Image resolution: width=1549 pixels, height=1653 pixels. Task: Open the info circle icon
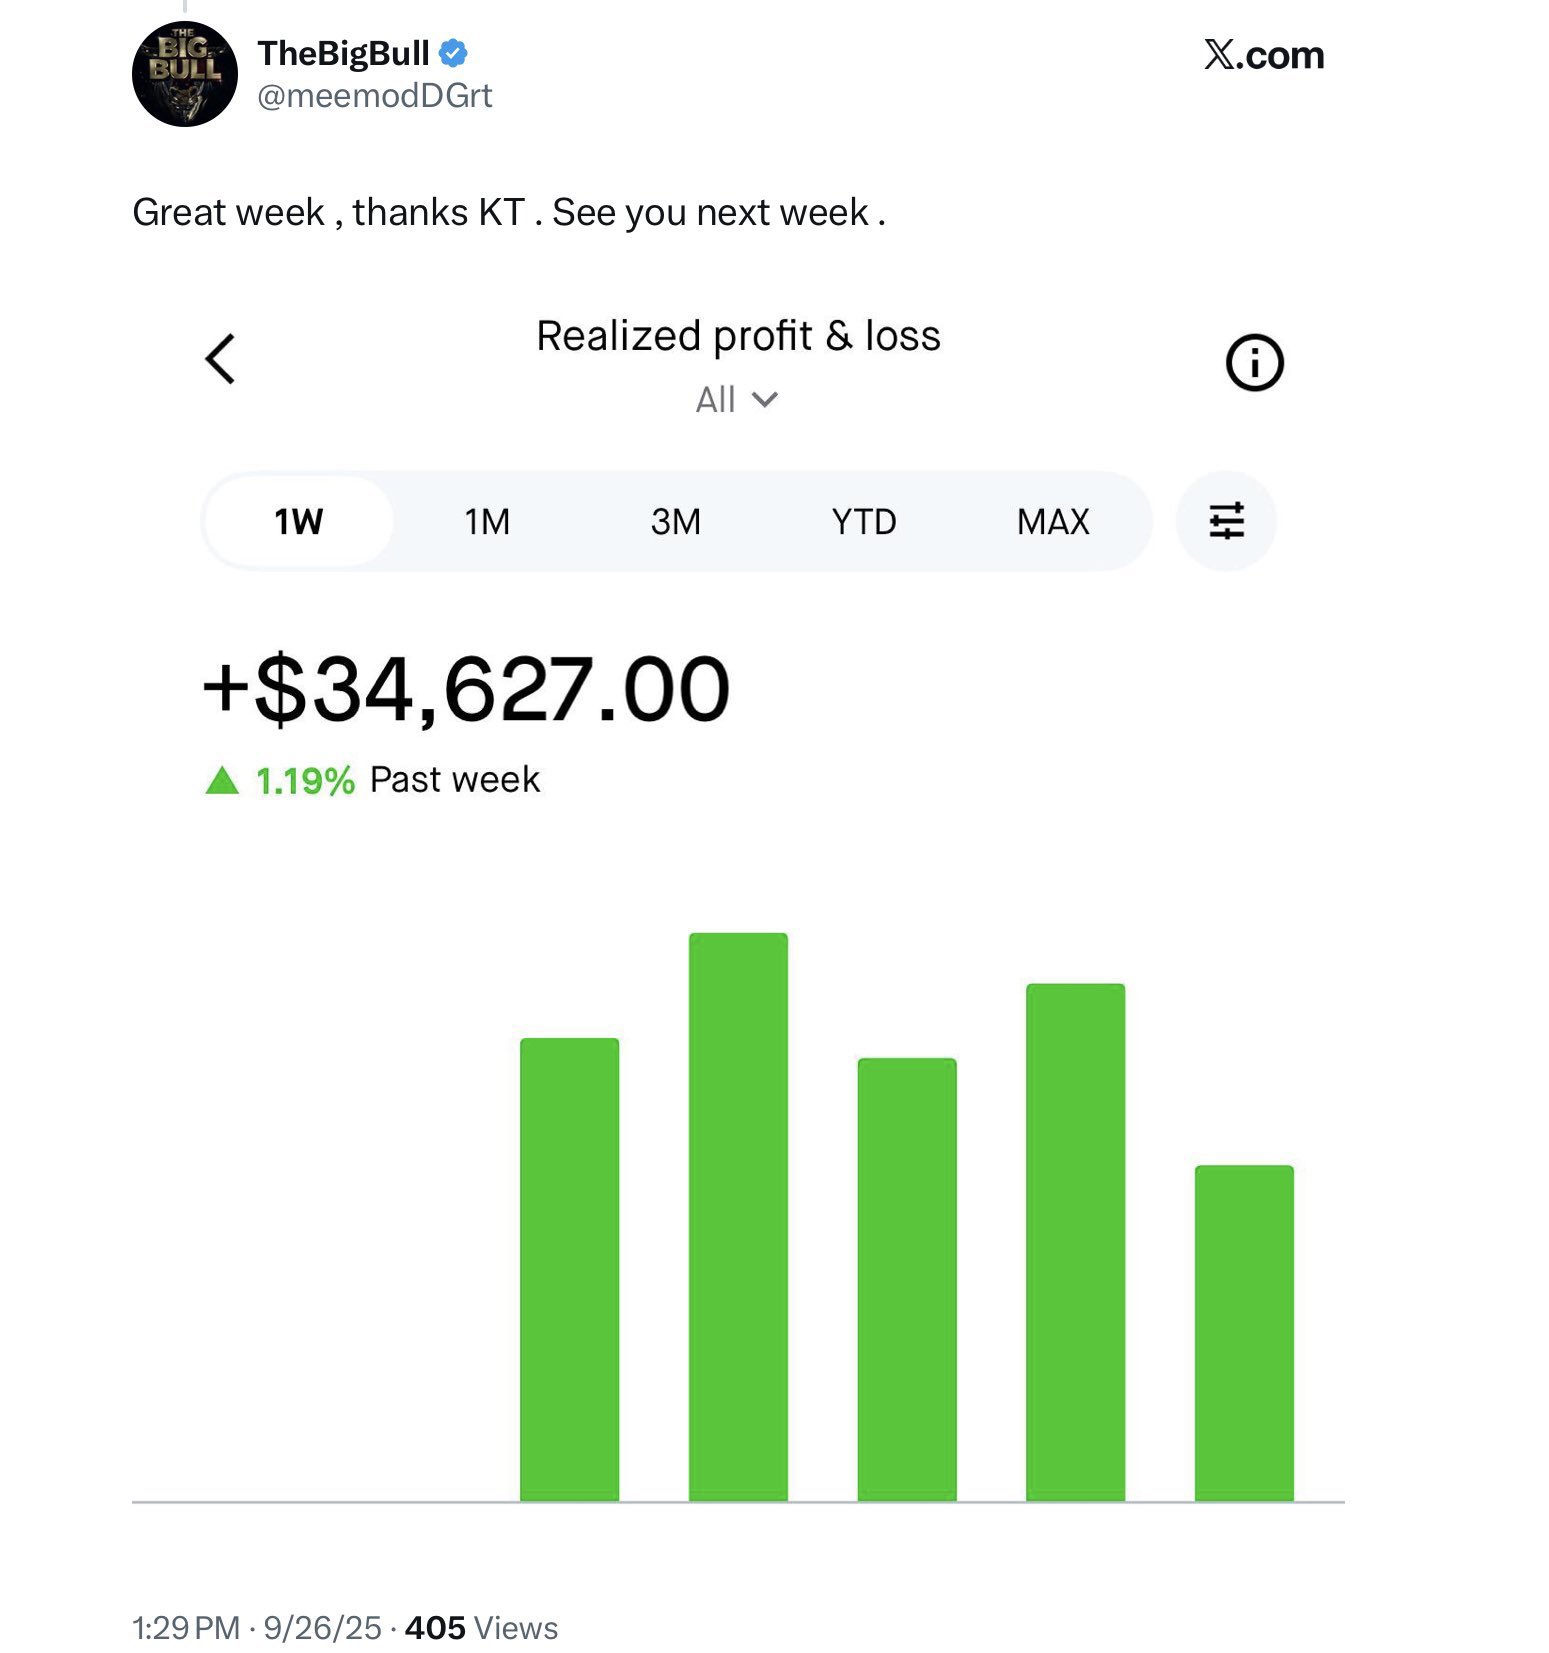tap(1254, 362)
